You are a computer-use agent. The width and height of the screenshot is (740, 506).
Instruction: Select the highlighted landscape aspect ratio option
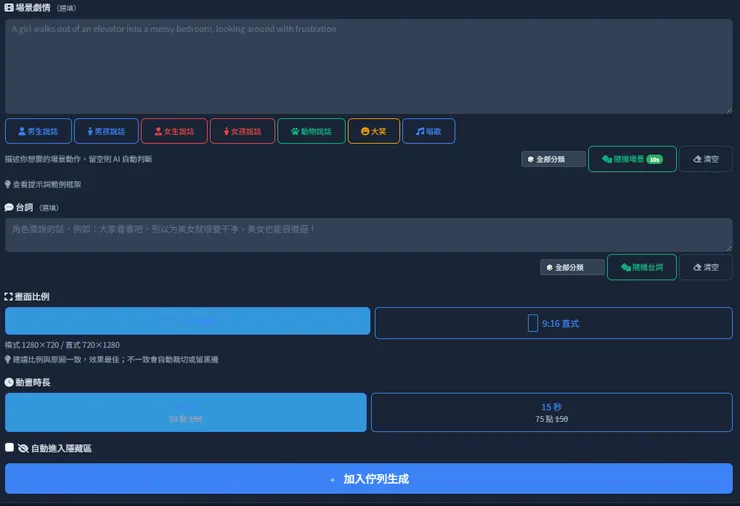coord(187,321)
